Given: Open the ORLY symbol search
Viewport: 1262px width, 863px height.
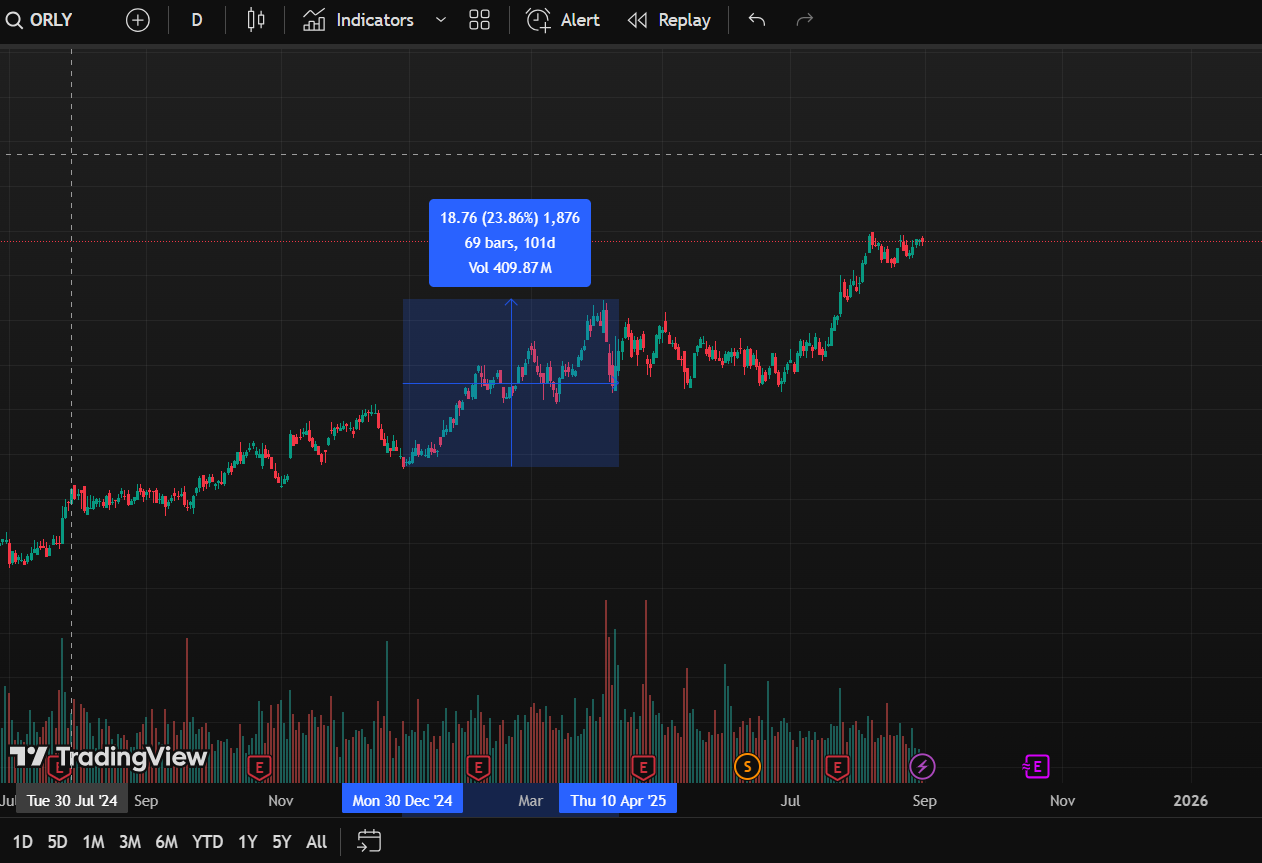Looking at the screenshot, I should [40, 20].
